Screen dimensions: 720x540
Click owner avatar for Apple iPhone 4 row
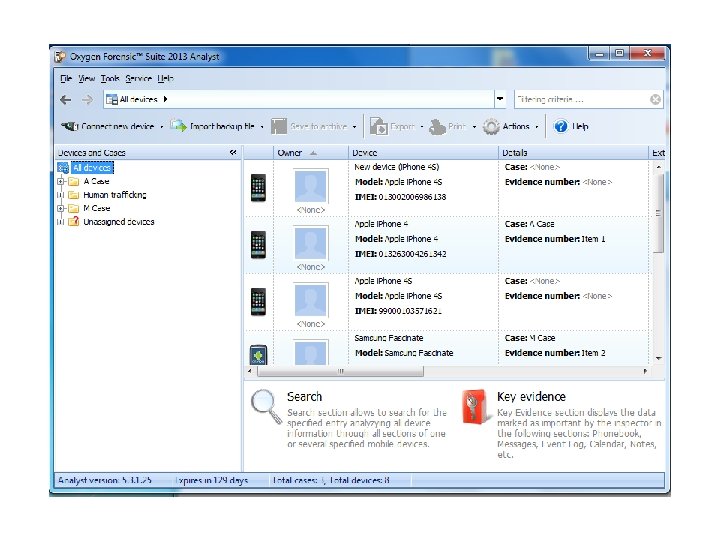pos(311,243)
